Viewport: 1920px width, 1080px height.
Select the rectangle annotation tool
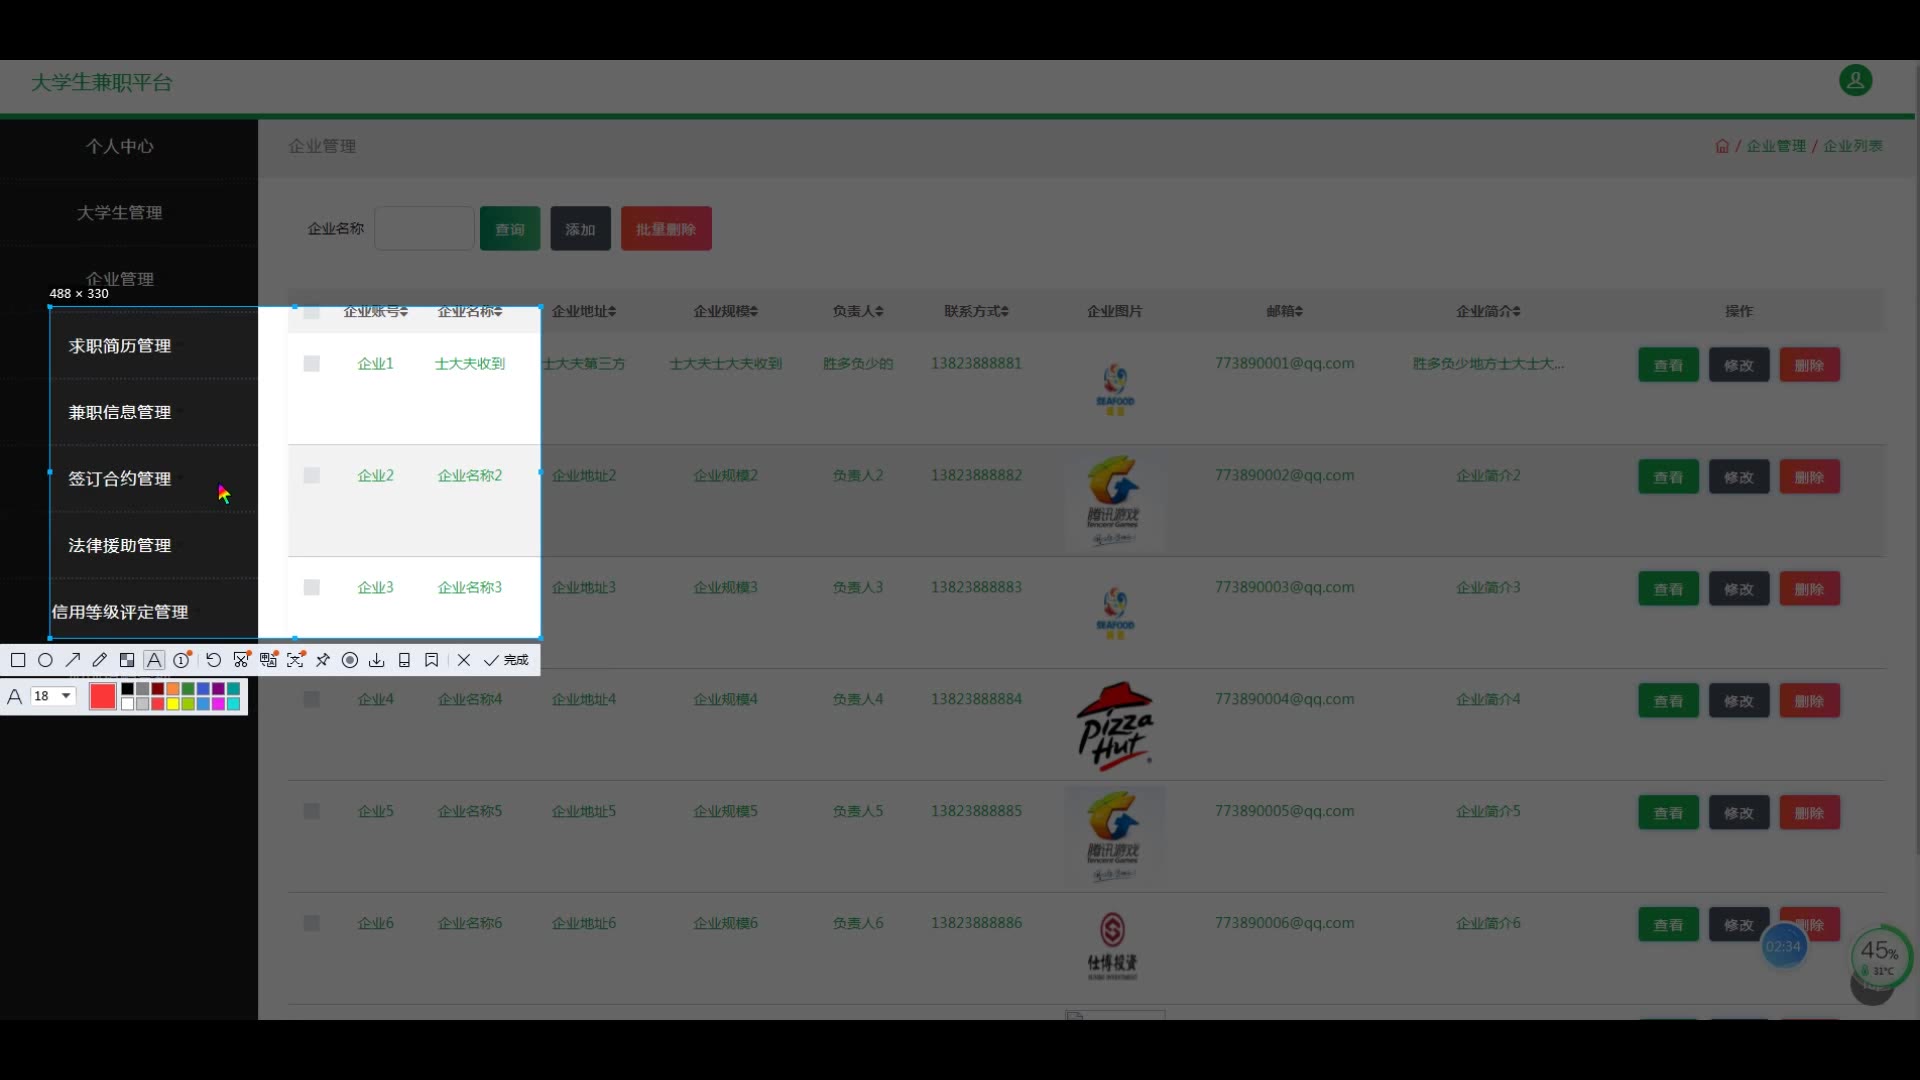coord(18,660)
